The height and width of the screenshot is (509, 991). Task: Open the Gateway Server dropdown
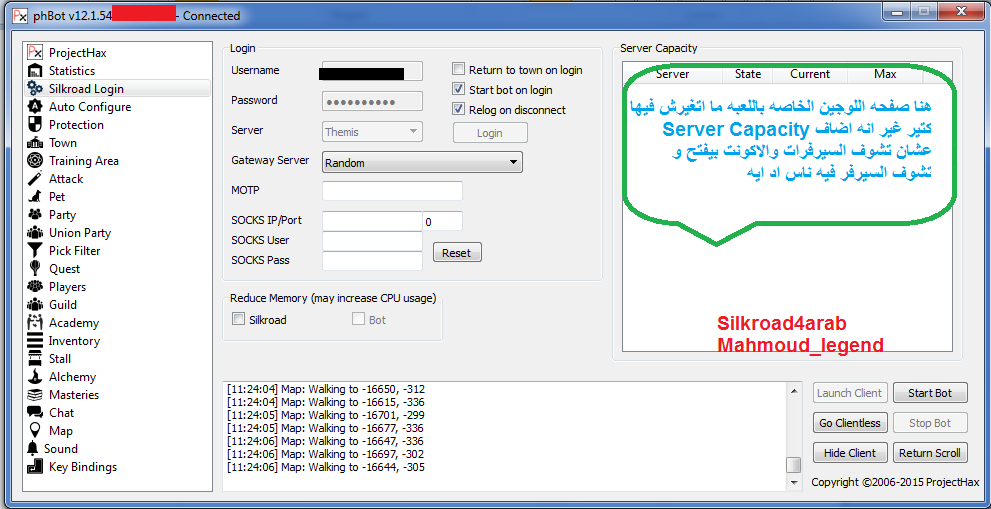pyautogui.click(x=422, y=163)
